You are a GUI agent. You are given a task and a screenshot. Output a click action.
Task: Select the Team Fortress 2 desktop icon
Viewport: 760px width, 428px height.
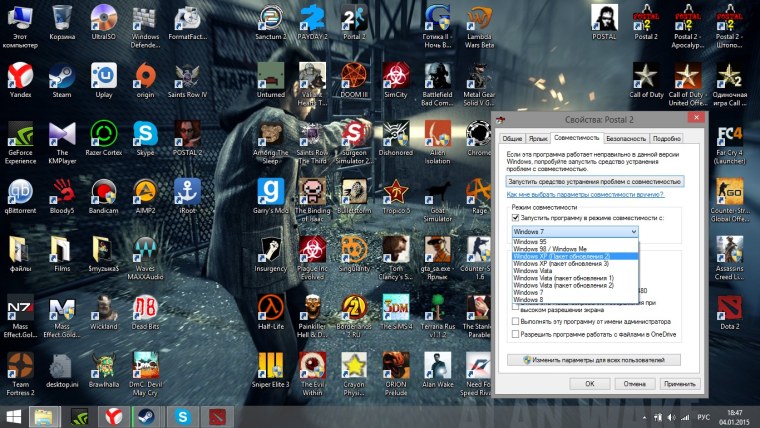pos(20,365)
